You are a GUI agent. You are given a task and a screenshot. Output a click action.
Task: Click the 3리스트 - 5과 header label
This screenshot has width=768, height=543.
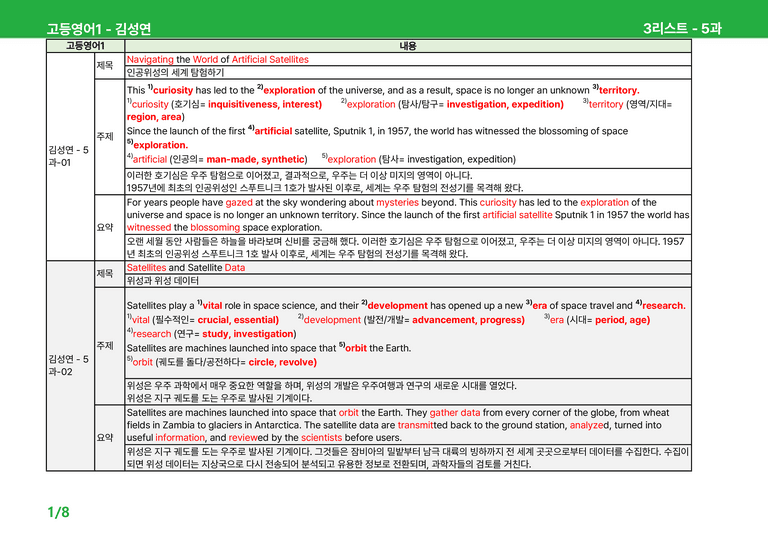(682, 28)
